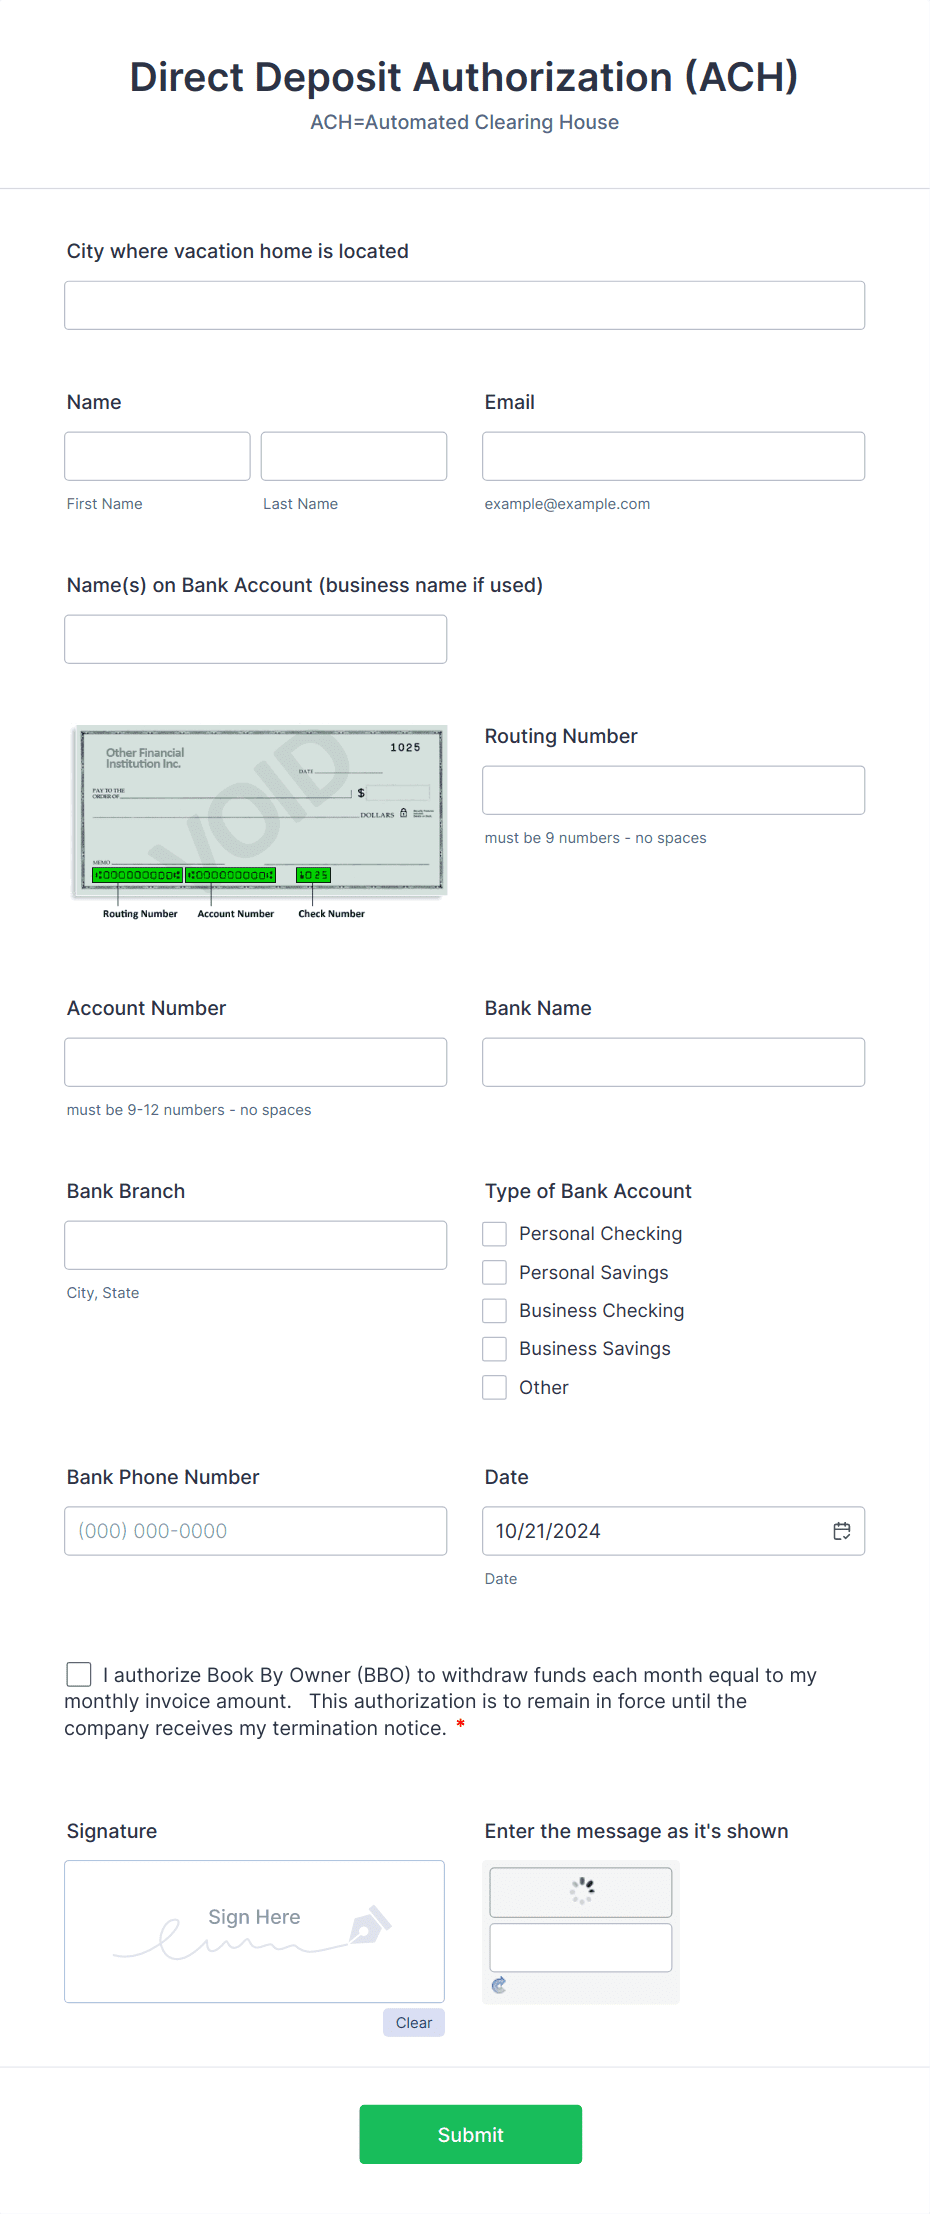Click the Bank Name field
930x2214 pixels.
tap(672, 1062)
